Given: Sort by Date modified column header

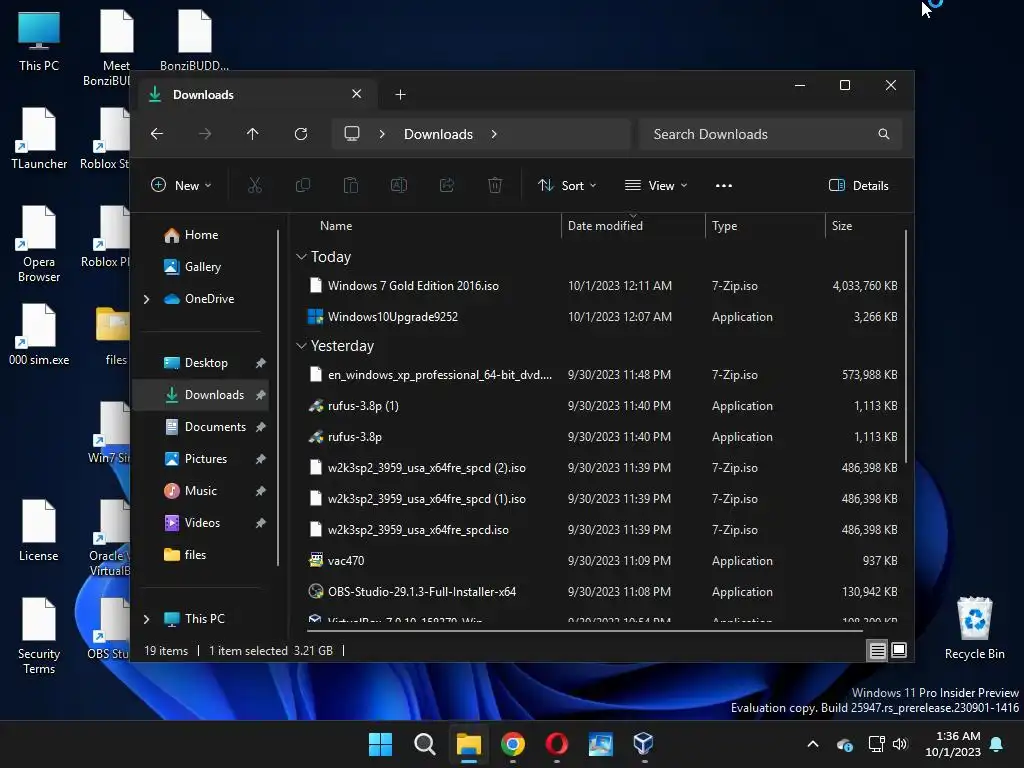Looking at the screenshot, I should tap(605, 226).
